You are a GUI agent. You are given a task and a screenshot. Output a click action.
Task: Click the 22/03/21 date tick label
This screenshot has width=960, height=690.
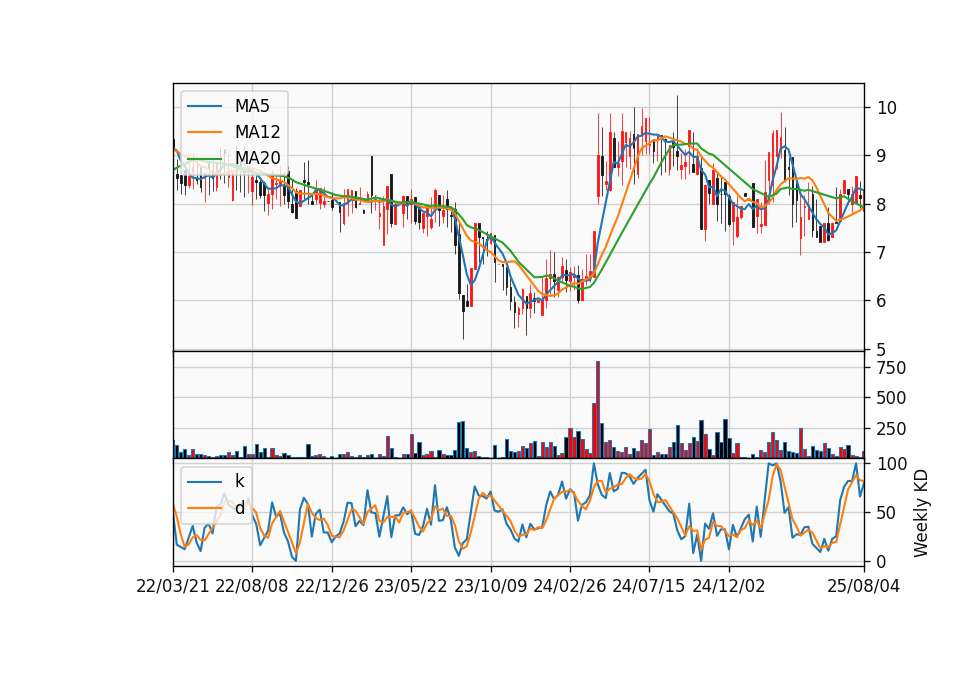click(173, 586)
